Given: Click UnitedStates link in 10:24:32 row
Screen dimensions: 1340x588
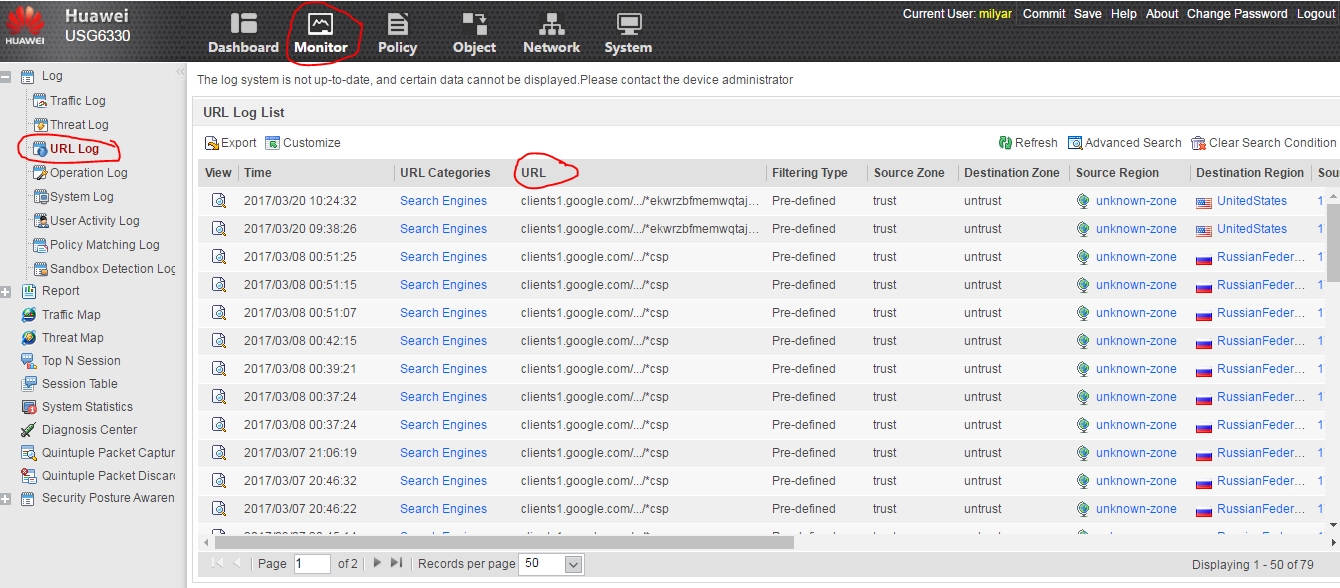Looking at the screenshot, I should 1252,201.
